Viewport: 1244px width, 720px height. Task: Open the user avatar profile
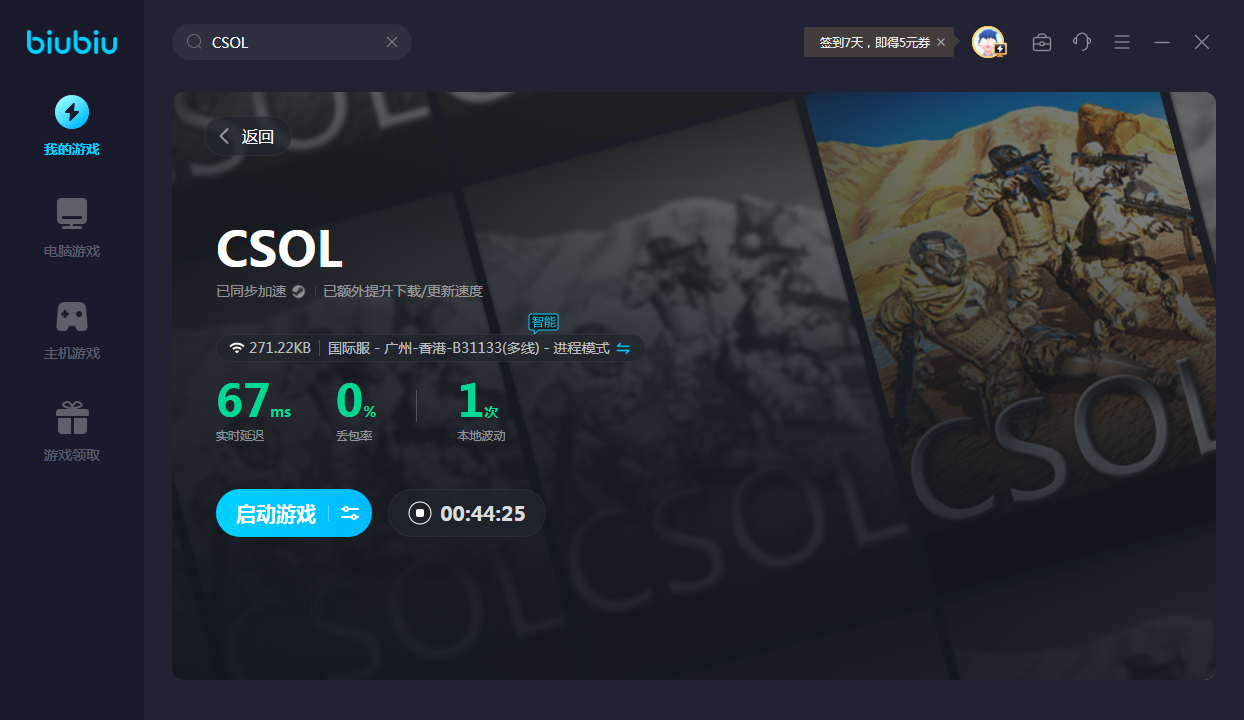[x=988, y=42]
